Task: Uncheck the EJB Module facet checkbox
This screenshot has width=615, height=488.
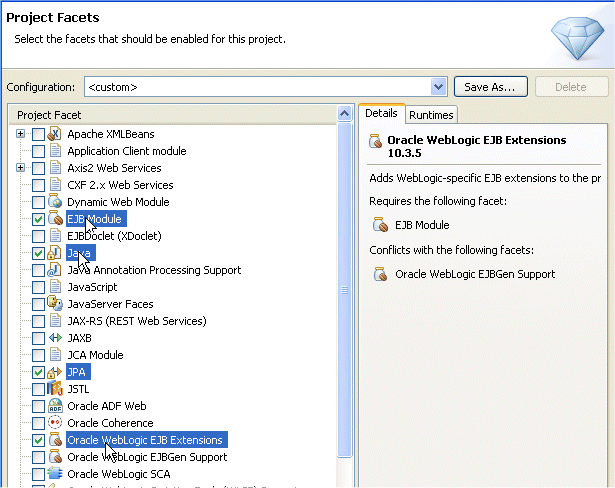Action: pyautogui.click(x=38, y=219)
